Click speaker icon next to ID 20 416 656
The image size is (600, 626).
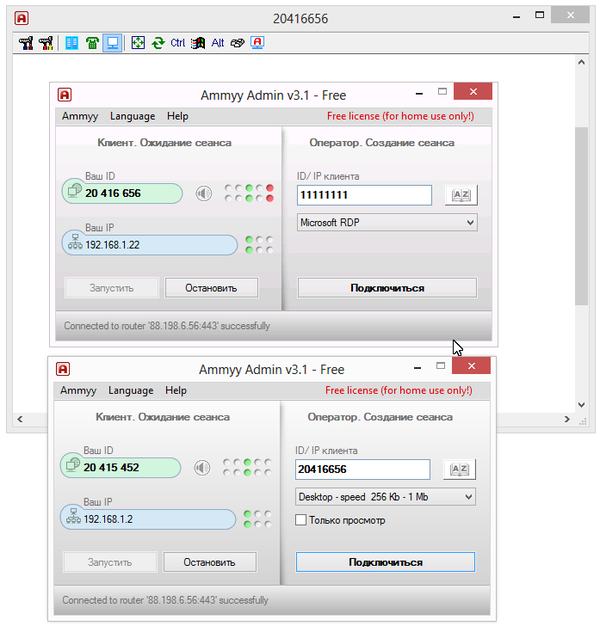pyautogui.click(x=204, y=194)
